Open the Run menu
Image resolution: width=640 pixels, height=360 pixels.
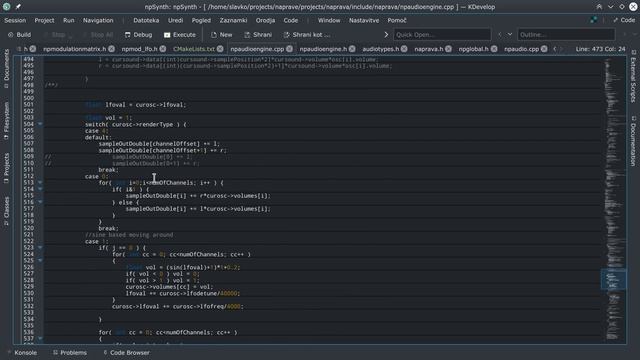[69, 20]
